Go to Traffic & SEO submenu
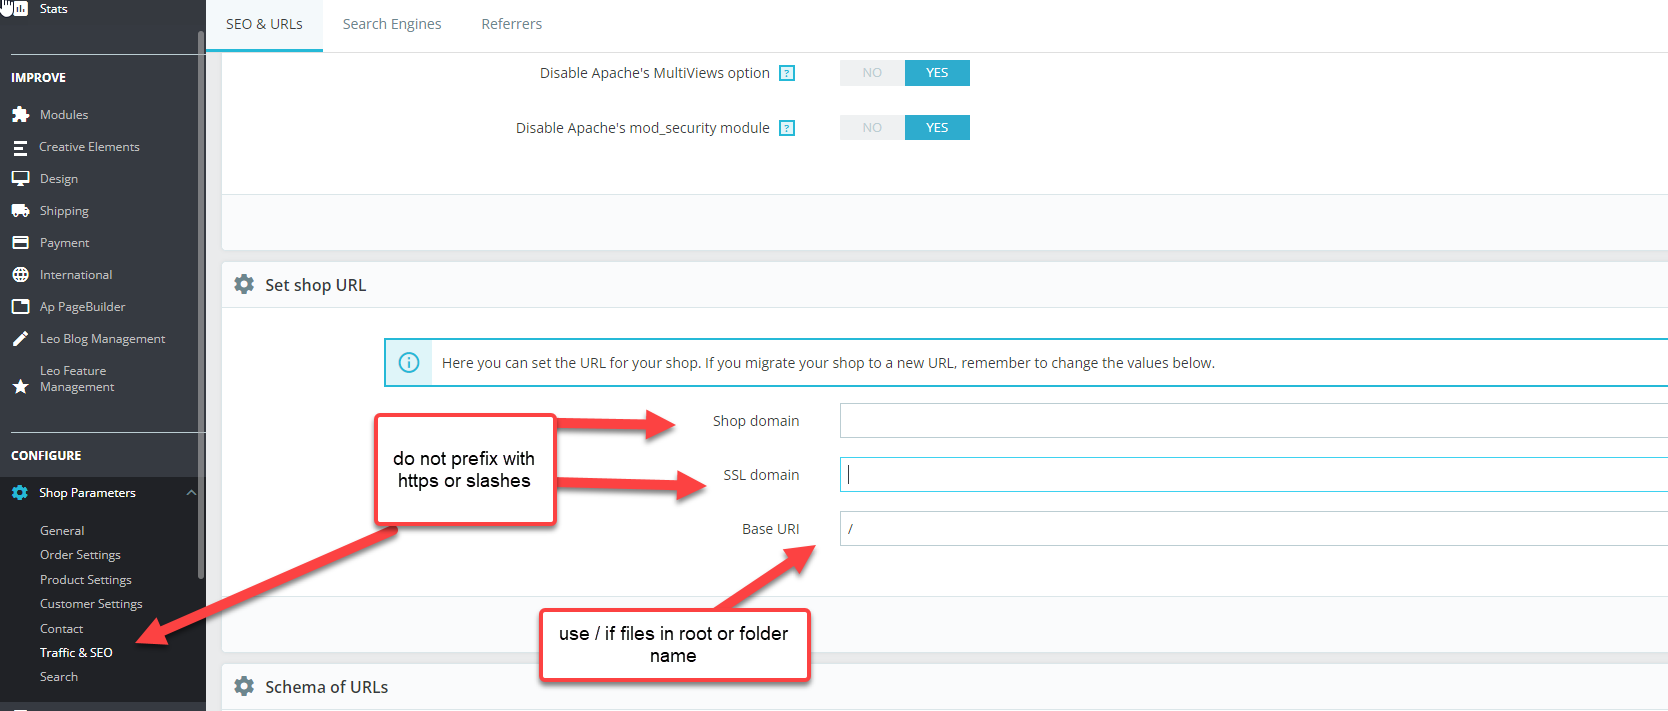The width and height of the screenshot is (1668, 711). point(76,653)
